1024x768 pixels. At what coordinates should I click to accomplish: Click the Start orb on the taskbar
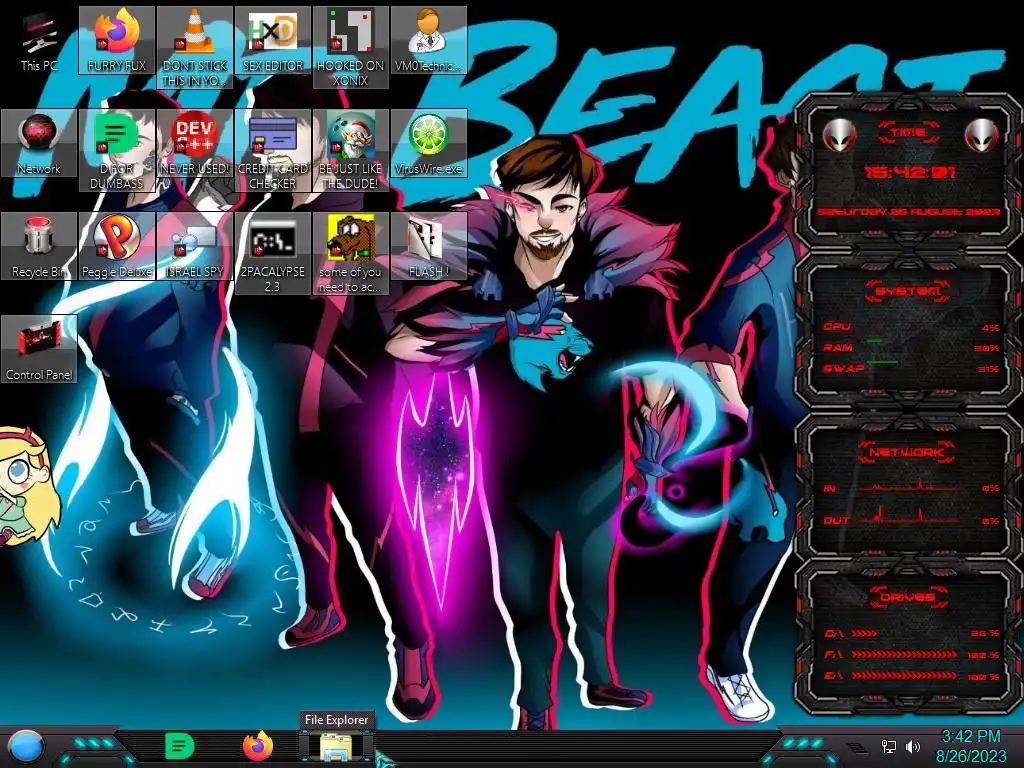[x=25, y=746]
